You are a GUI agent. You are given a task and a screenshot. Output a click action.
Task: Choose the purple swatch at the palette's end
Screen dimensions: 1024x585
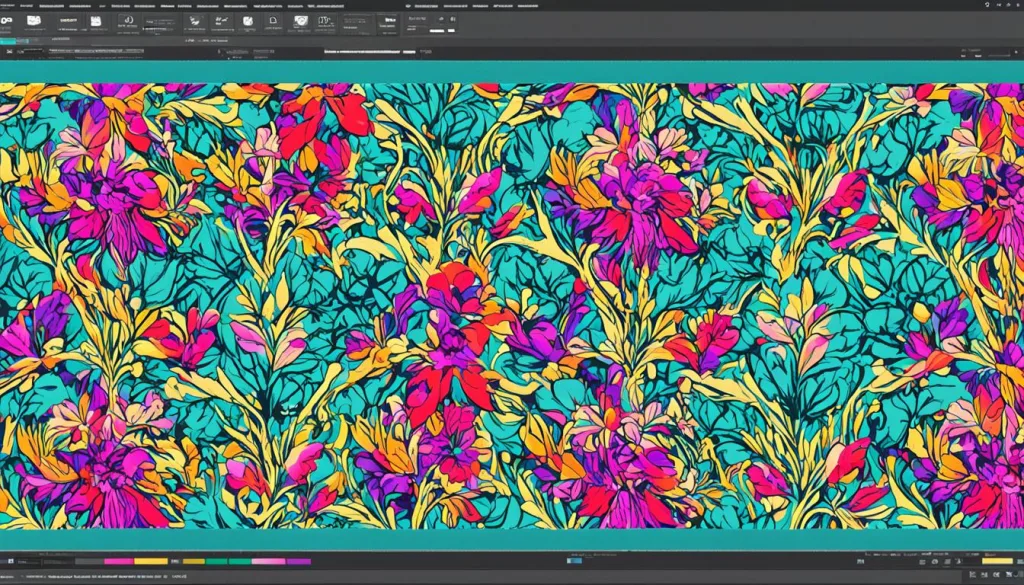(x=298, y=561)
